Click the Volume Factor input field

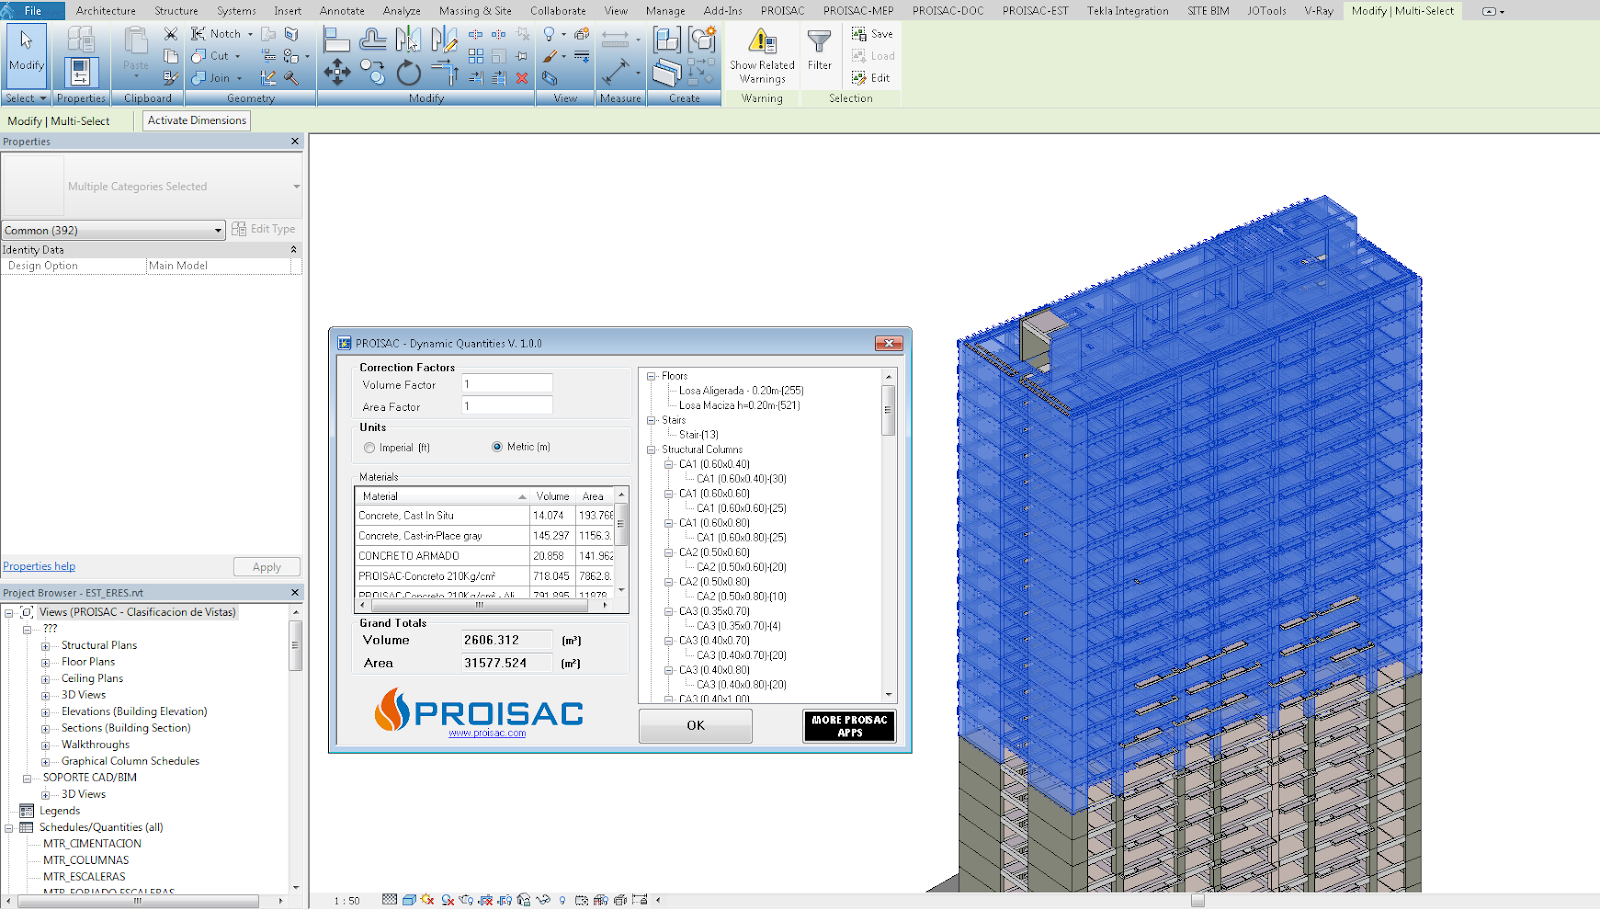tap(507, 384)
